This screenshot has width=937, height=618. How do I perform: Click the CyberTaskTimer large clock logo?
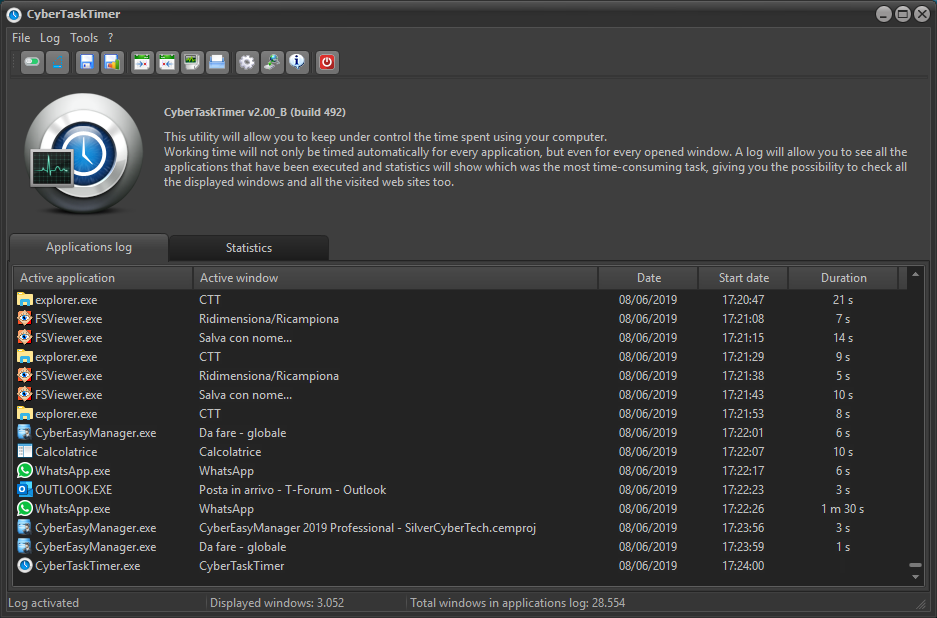(84, 154)
